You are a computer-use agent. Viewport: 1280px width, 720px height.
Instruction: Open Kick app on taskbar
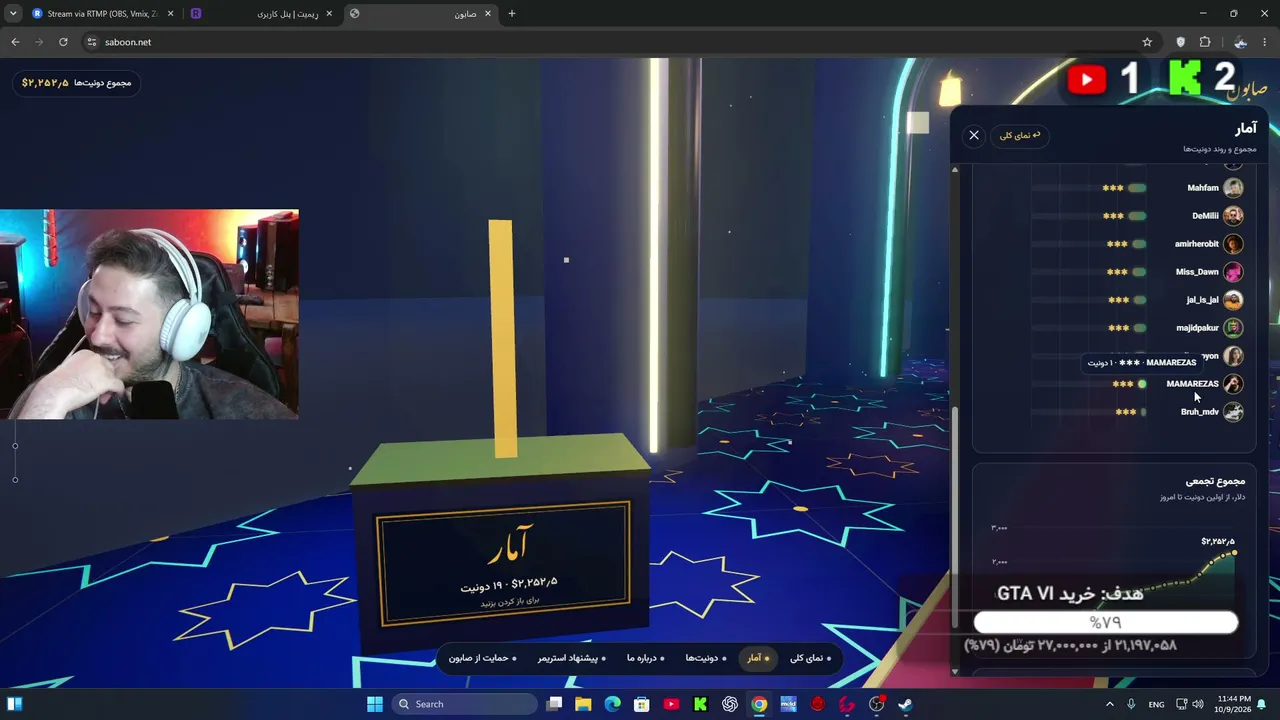700,704
